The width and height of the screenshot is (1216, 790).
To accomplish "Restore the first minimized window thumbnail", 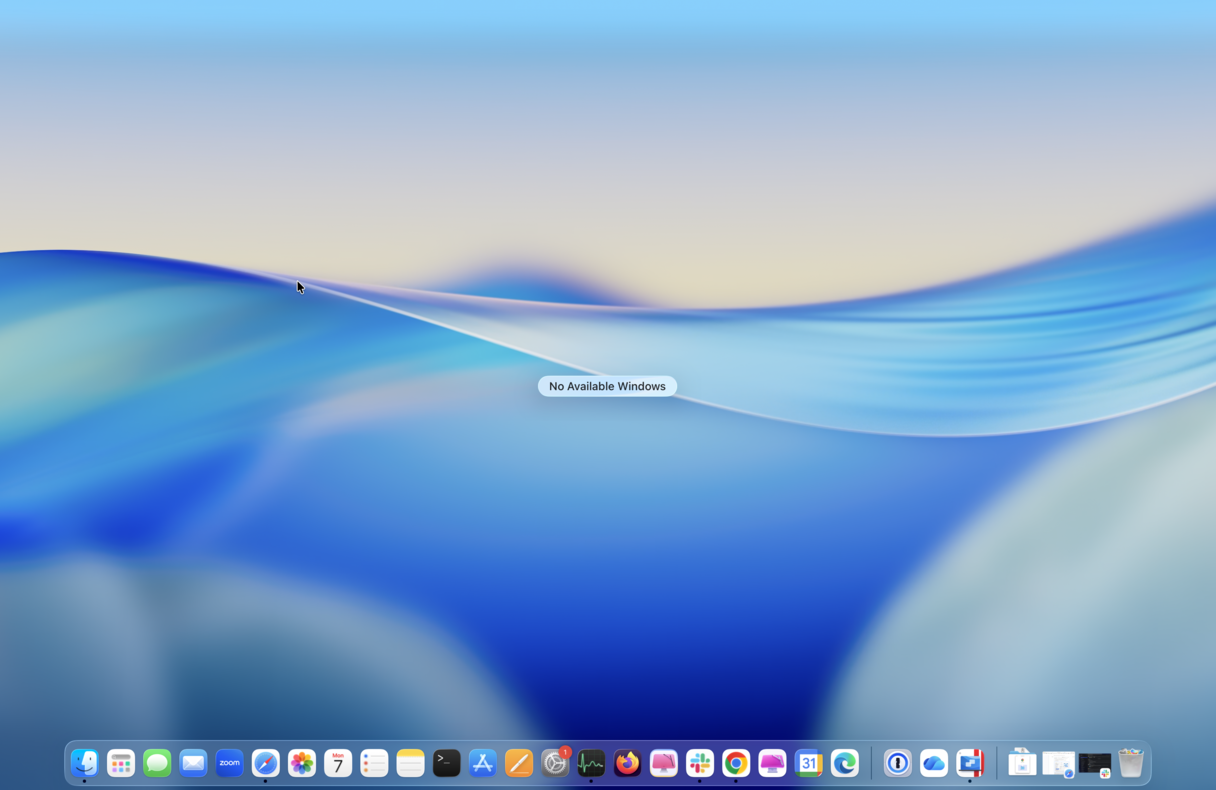I will point(1022,763).
